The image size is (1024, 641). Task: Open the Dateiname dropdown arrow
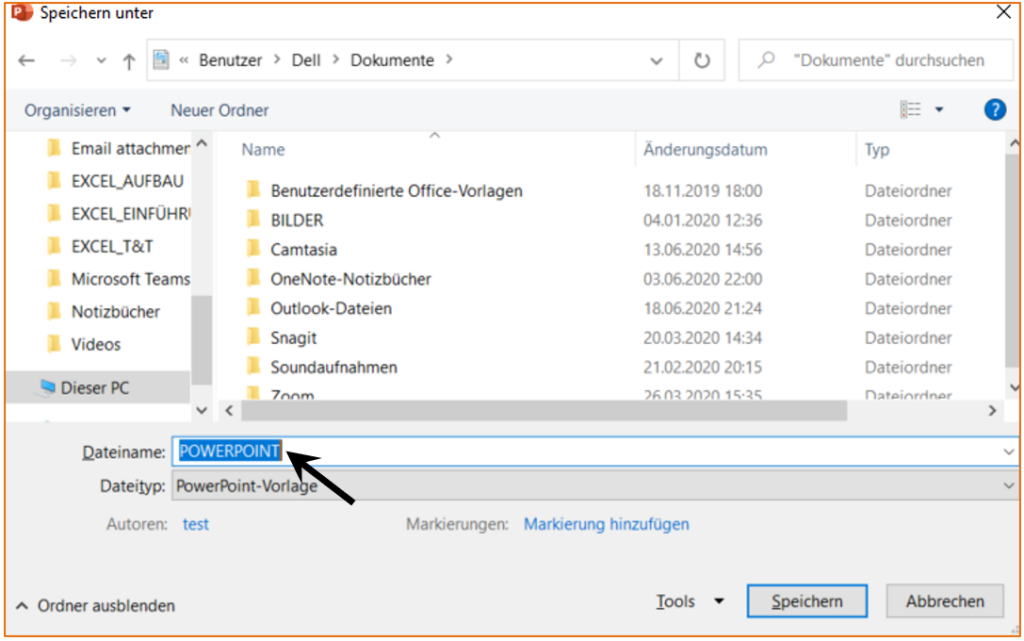(1008, 452)
